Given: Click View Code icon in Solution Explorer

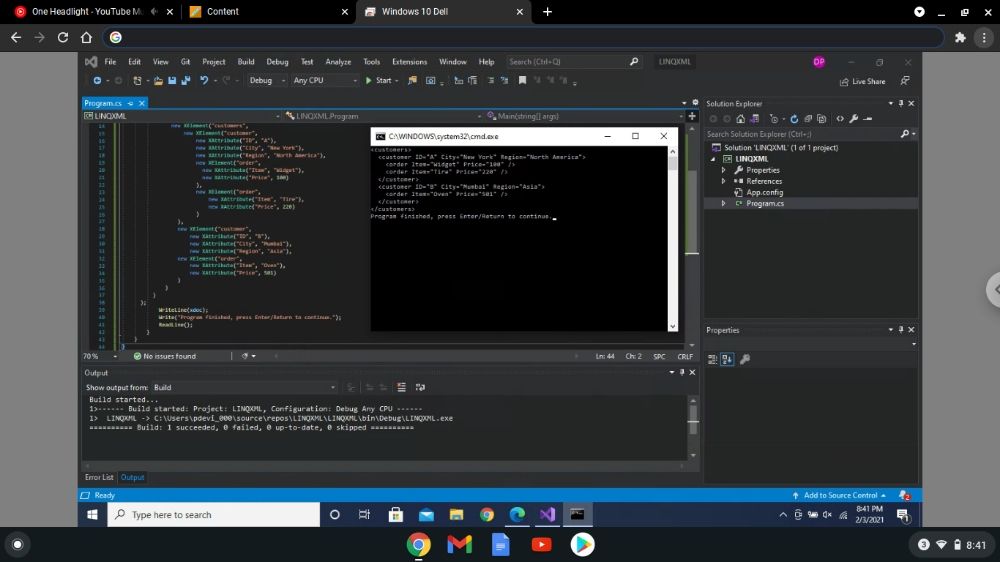Looking at the screenshot, I should (x=840, y=119).
